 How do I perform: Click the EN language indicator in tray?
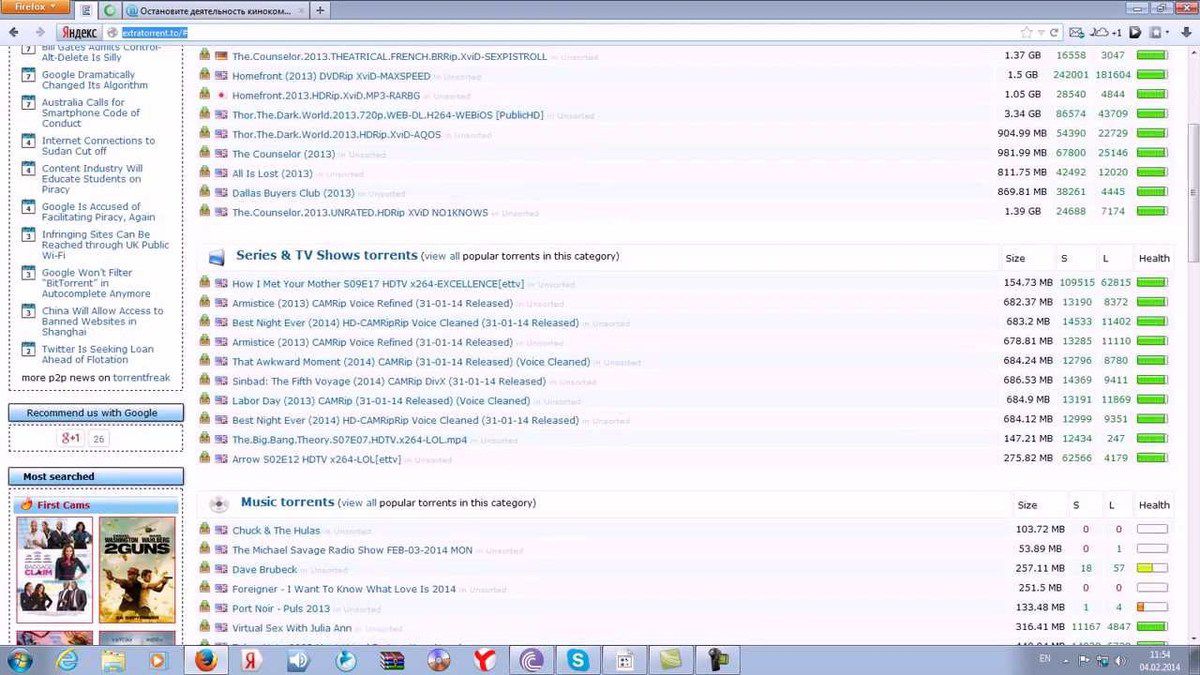point(1045,659)
